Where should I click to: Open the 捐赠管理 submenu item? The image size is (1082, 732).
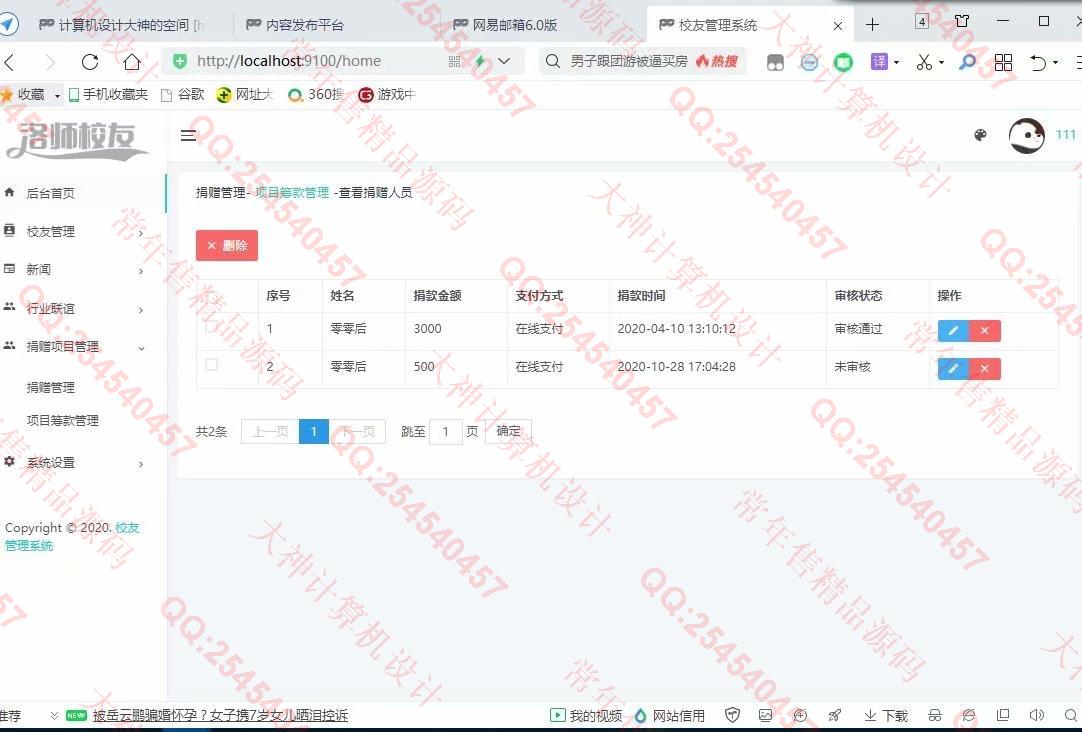tap(51, 388)
